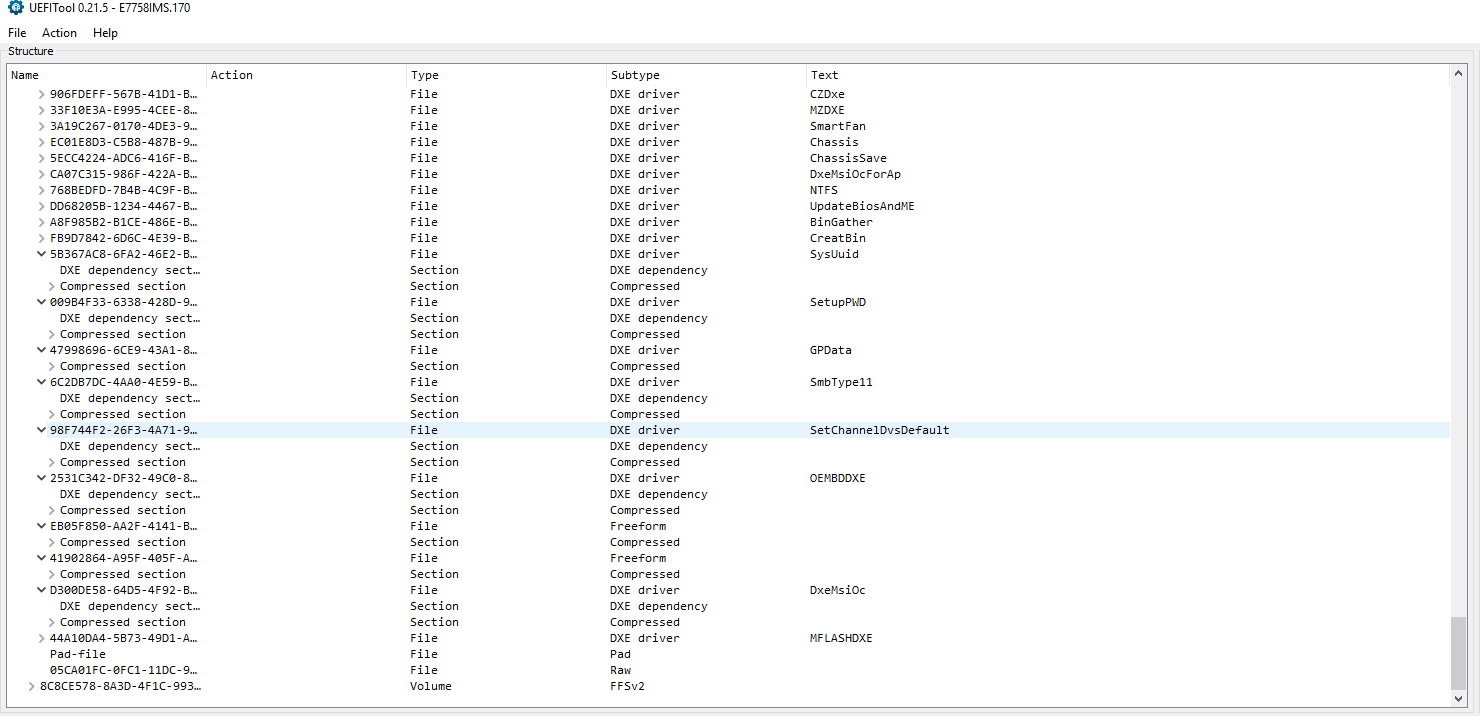1480x716 pixels.
Task: Select the 2531C342-DF32-49C0 OEMBDDXE file
Action: coord(729,478)
